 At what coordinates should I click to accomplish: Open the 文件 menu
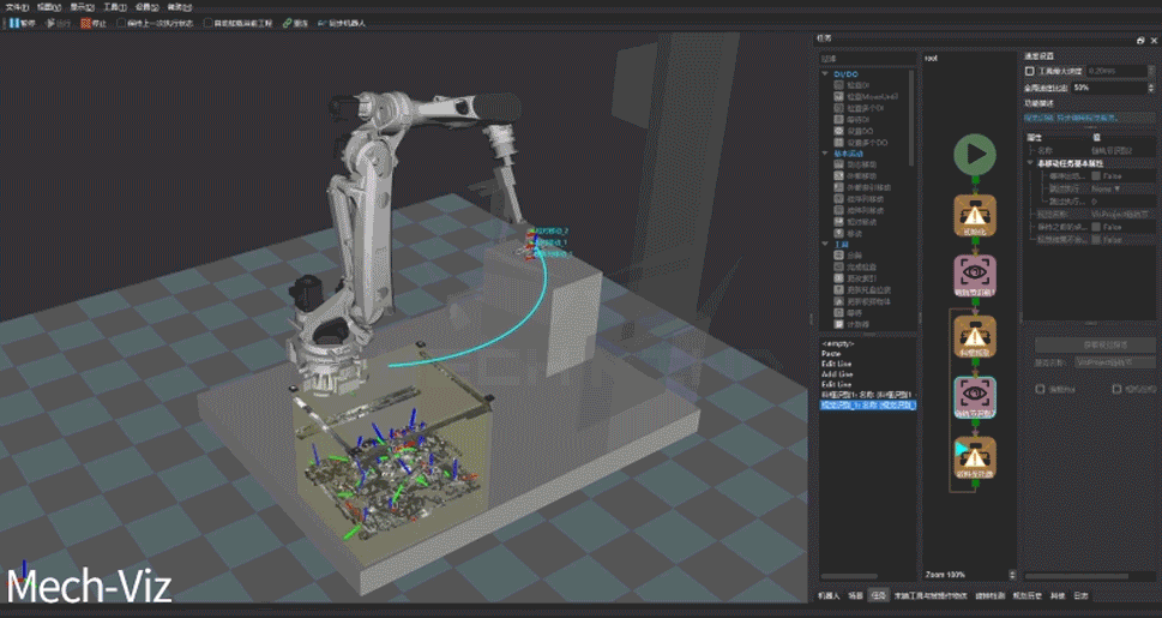coord(12,6)
